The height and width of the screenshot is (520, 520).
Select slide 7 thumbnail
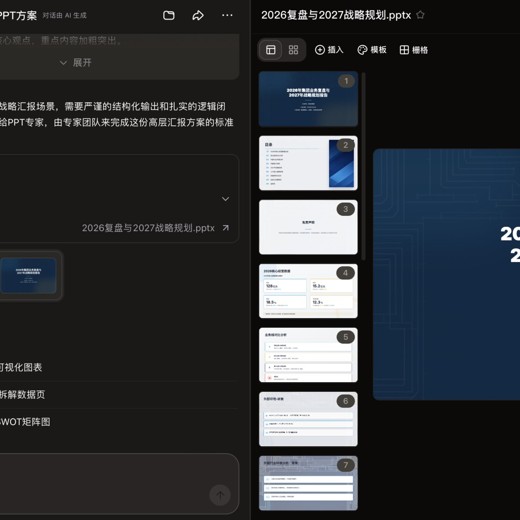coord(308,483)
